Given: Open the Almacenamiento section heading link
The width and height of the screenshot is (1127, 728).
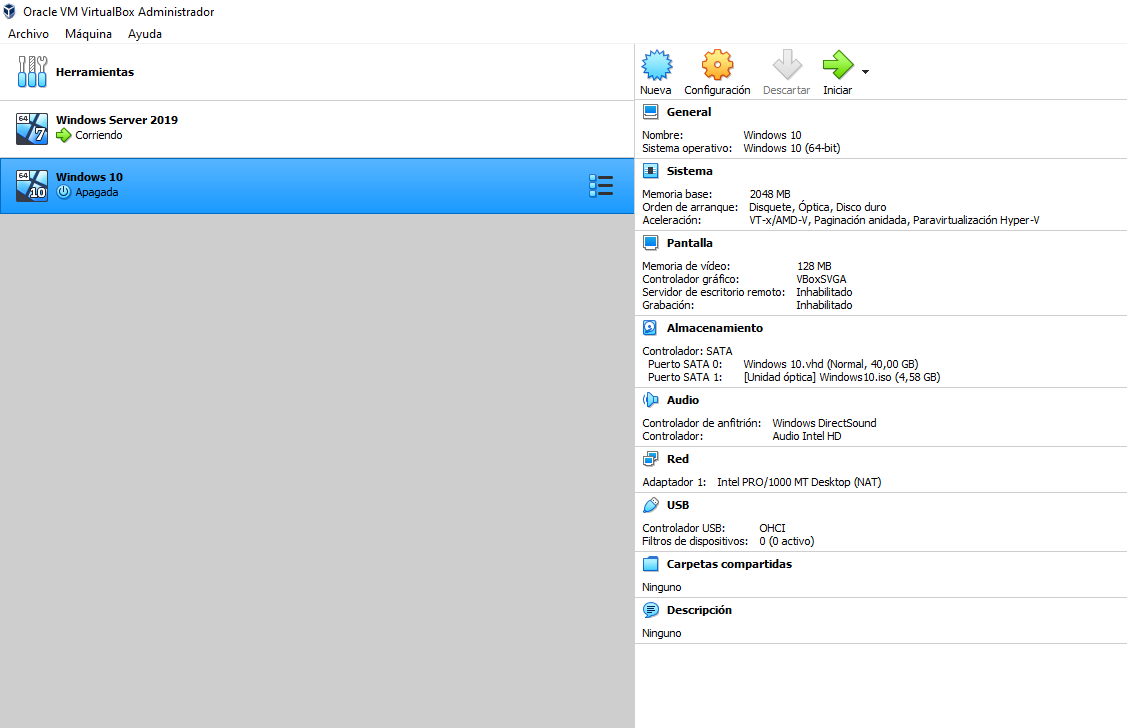Looking at the screenshot, I should pos(714,328).
